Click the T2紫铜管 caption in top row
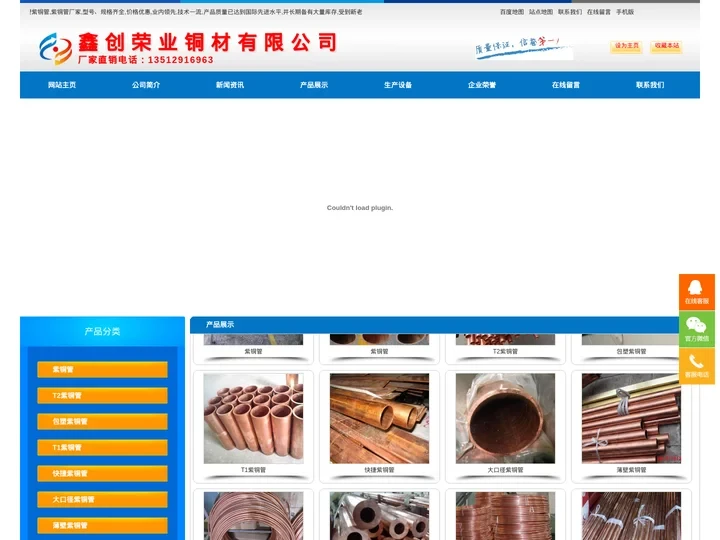Viewport: 720px width, 540px height. tap(505, 351)
